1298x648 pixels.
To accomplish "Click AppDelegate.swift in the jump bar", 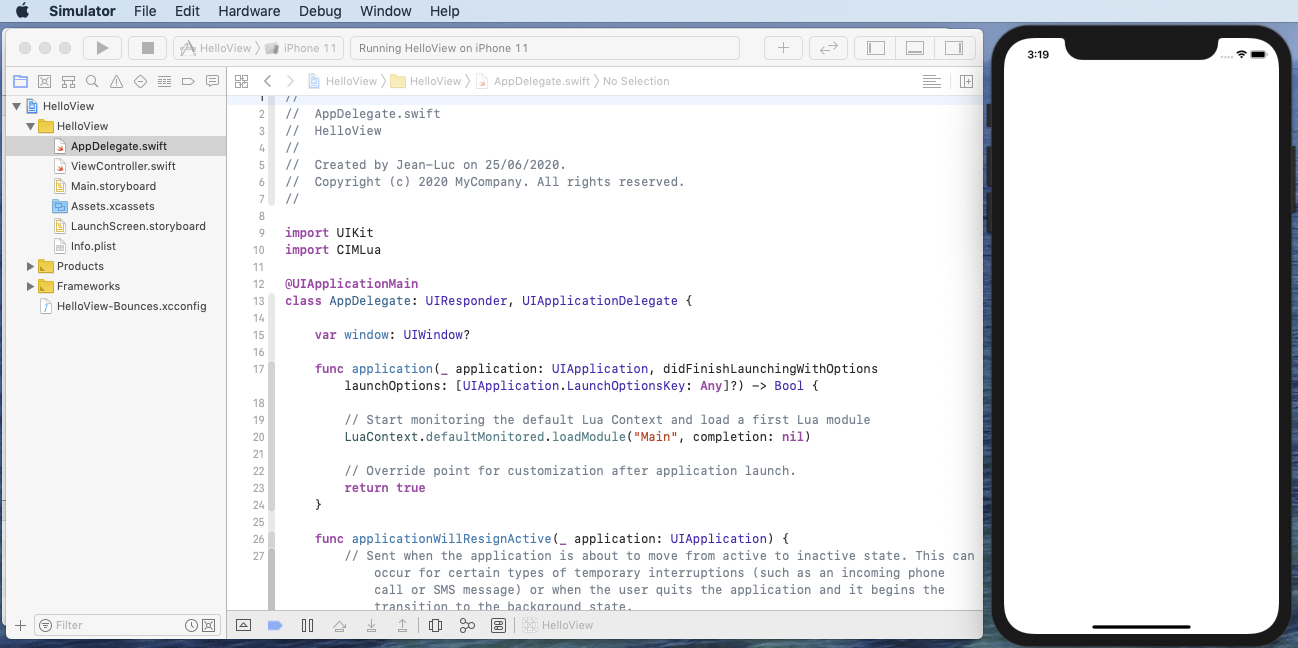I will (x=533, y=81).
